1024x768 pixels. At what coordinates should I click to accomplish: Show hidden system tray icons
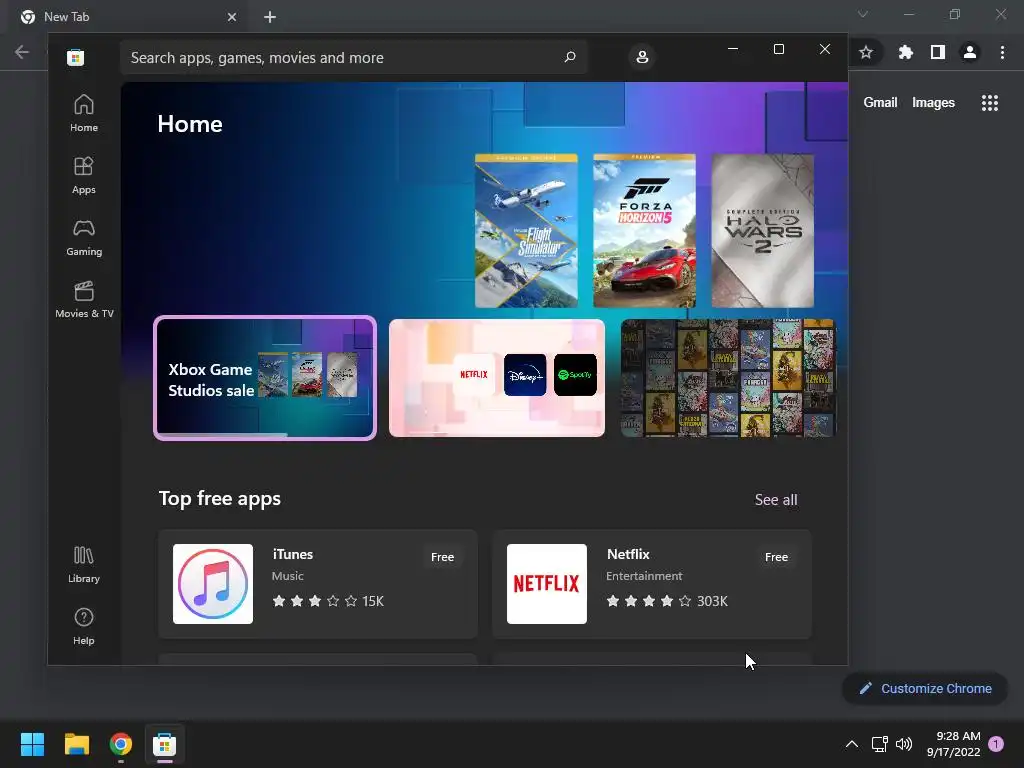(x=852, y=744)
